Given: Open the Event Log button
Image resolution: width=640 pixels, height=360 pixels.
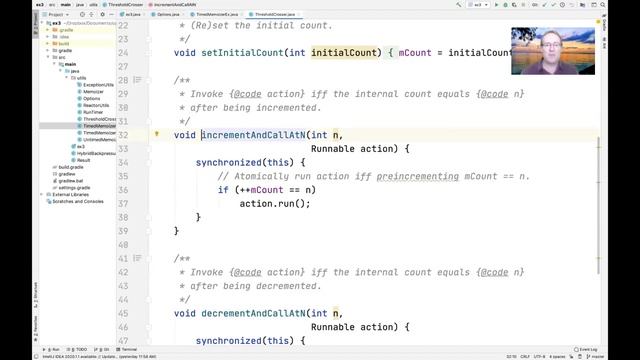Looking at the screenshot, I should click(x=586, y=350).
